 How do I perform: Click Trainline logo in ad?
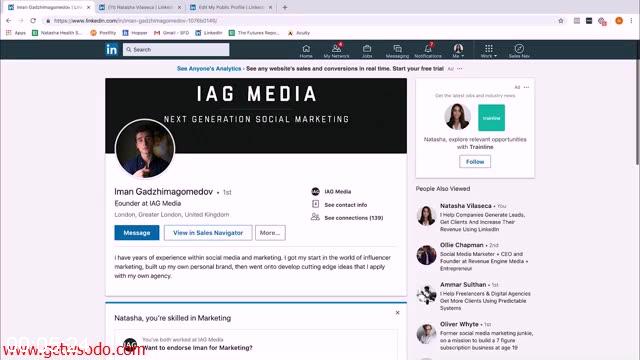tap(491, 118)
